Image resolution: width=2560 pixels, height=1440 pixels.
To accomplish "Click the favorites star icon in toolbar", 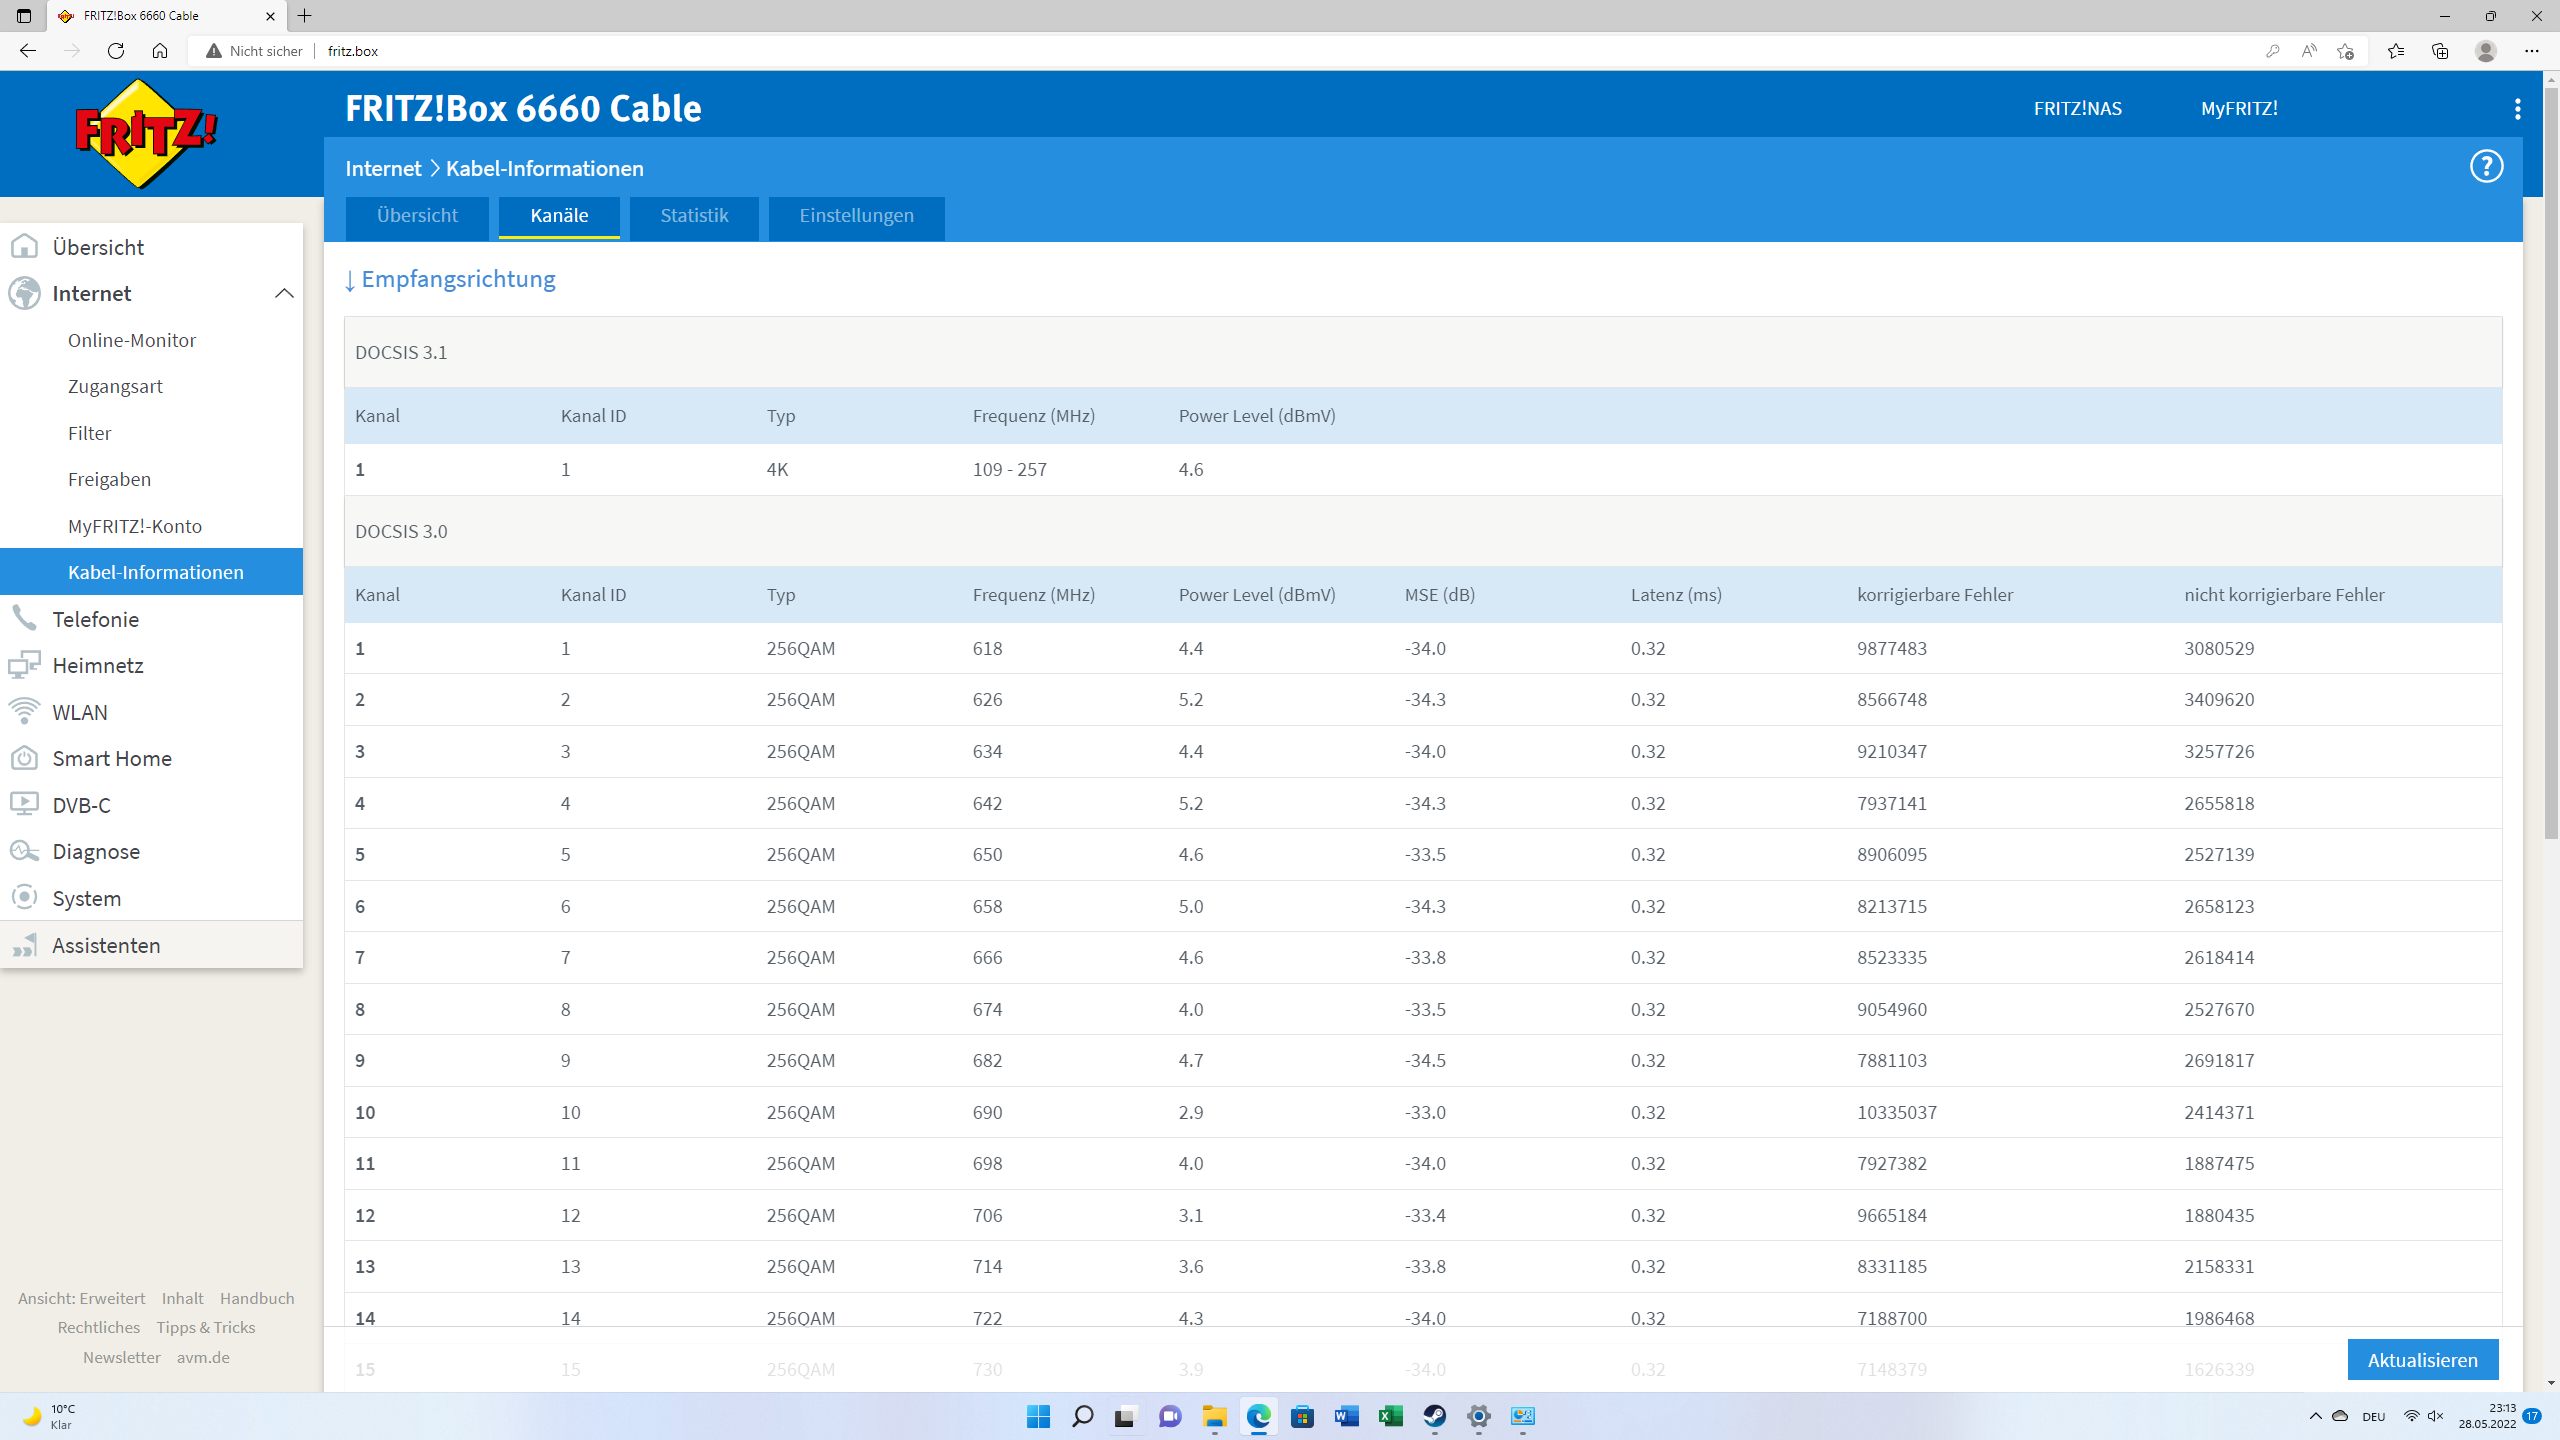I will (x=2396, y=51).
